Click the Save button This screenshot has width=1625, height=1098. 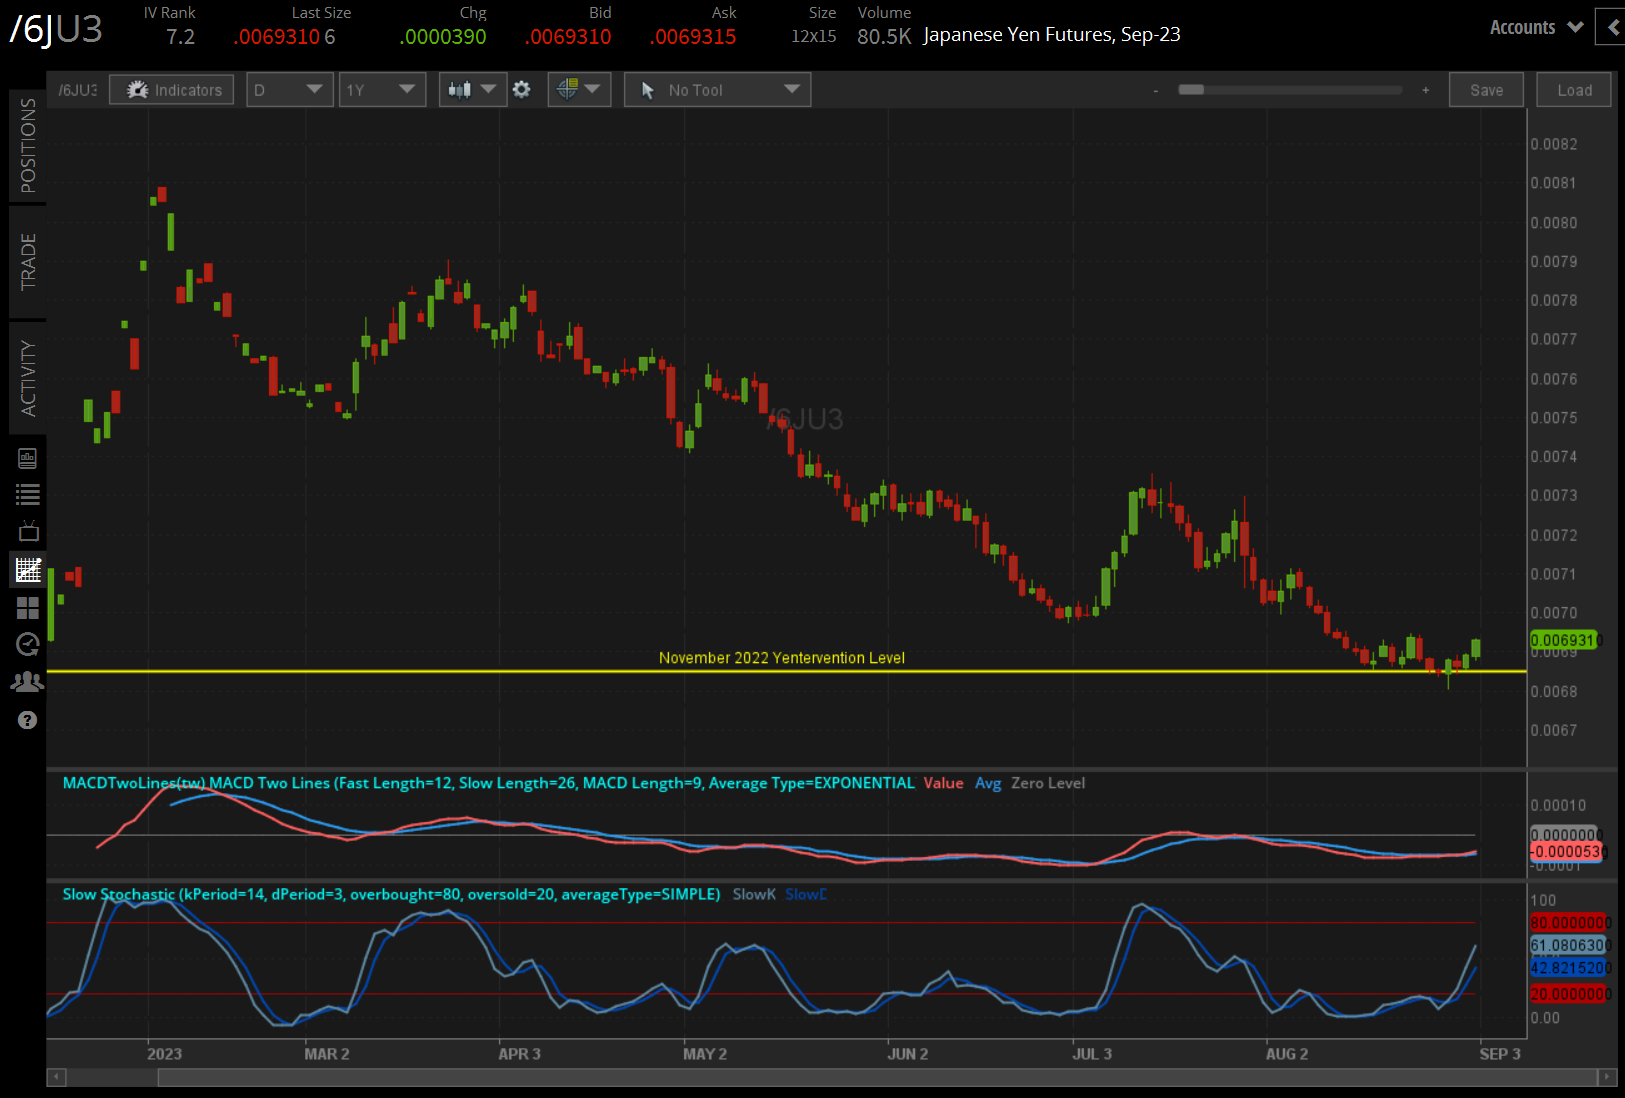1486,90
